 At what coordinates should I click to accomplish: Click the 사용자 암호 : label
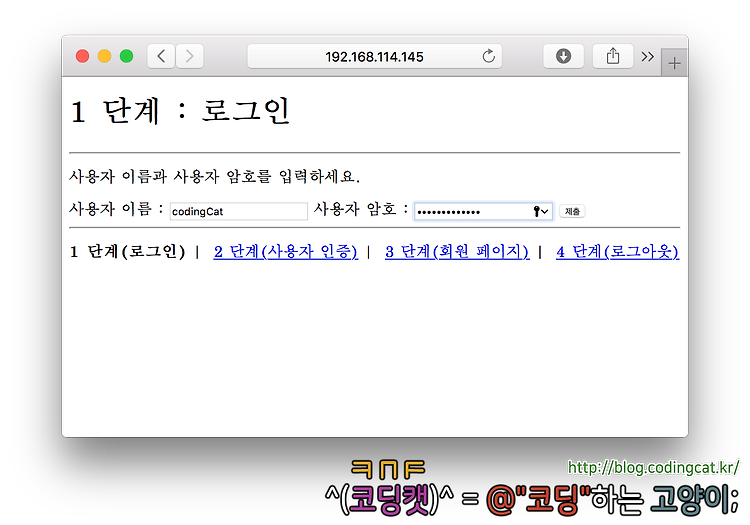(361, 209)
